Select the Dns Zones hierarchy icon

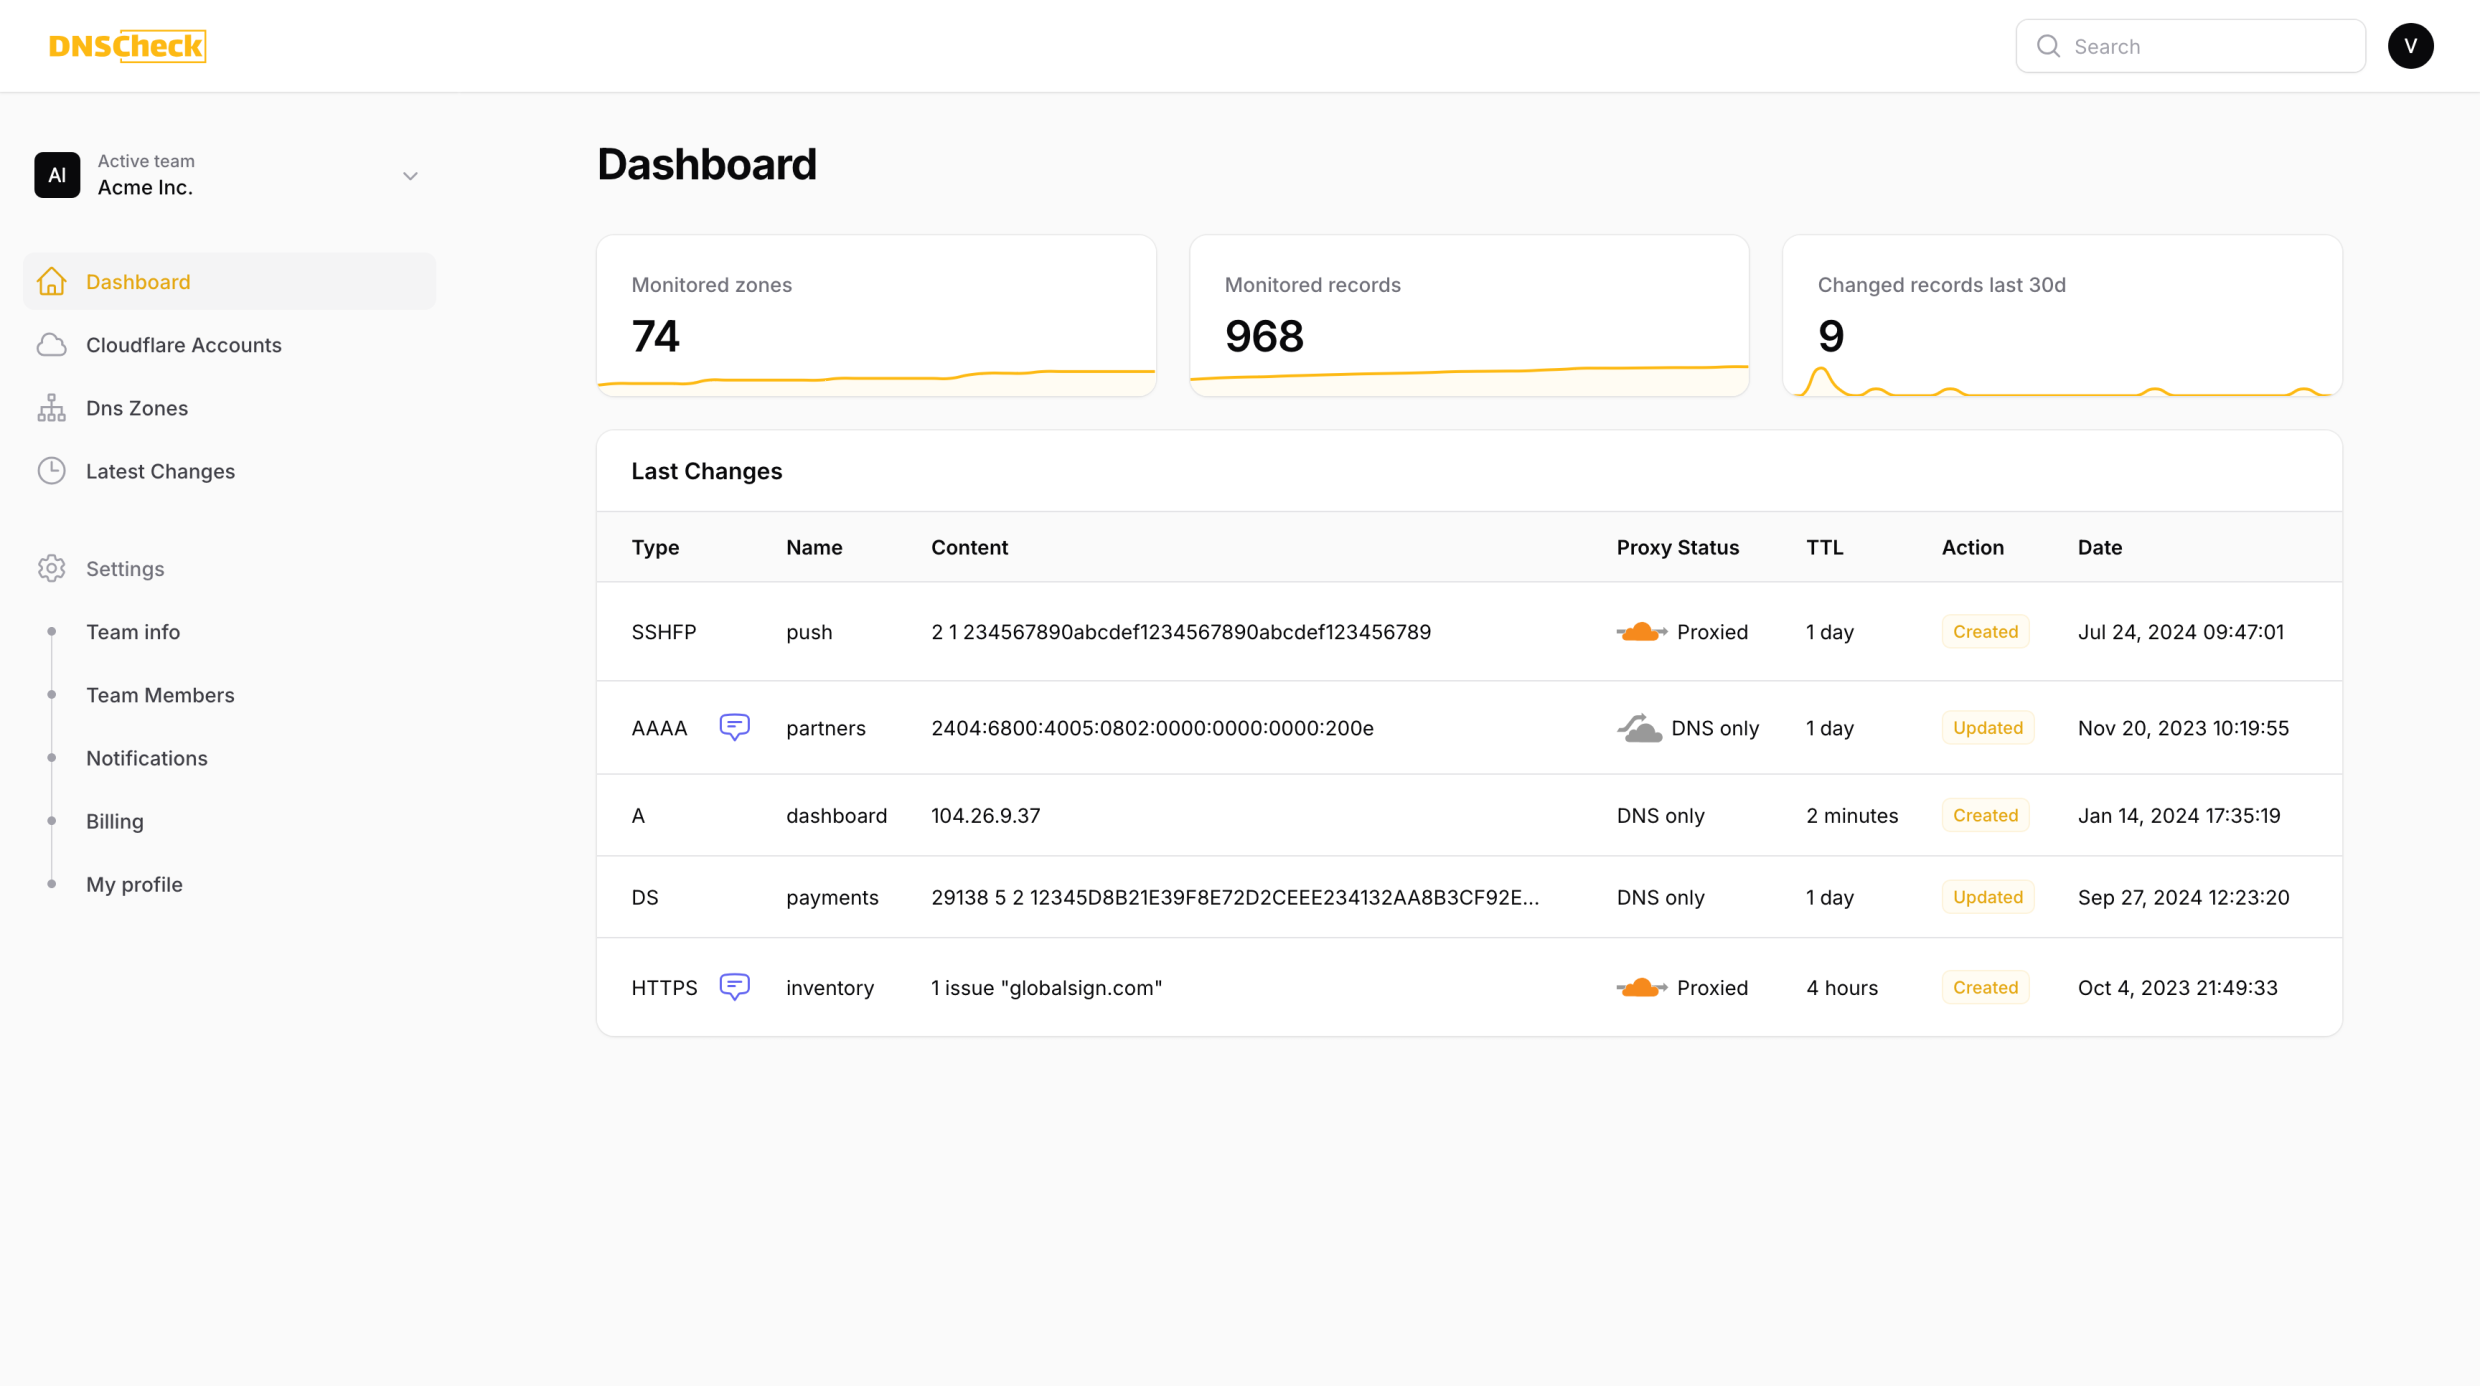click(51, 408)
